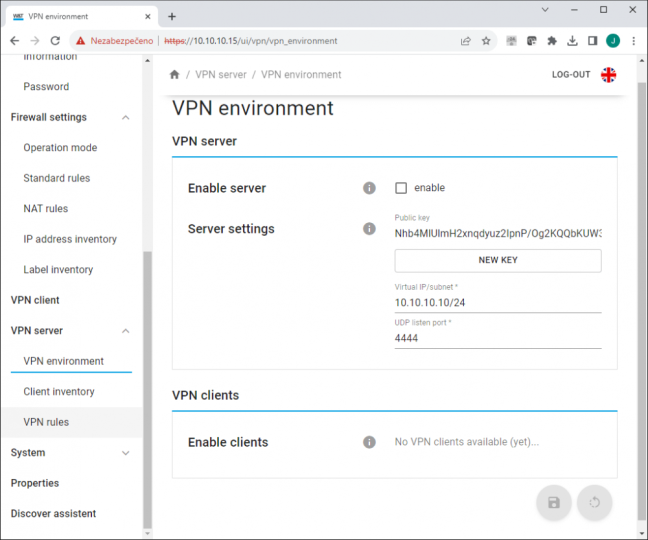Open NAT rules in sidebar
This screenshot has height=540, width=648.
pyautogui.click(x=46, y=209)
